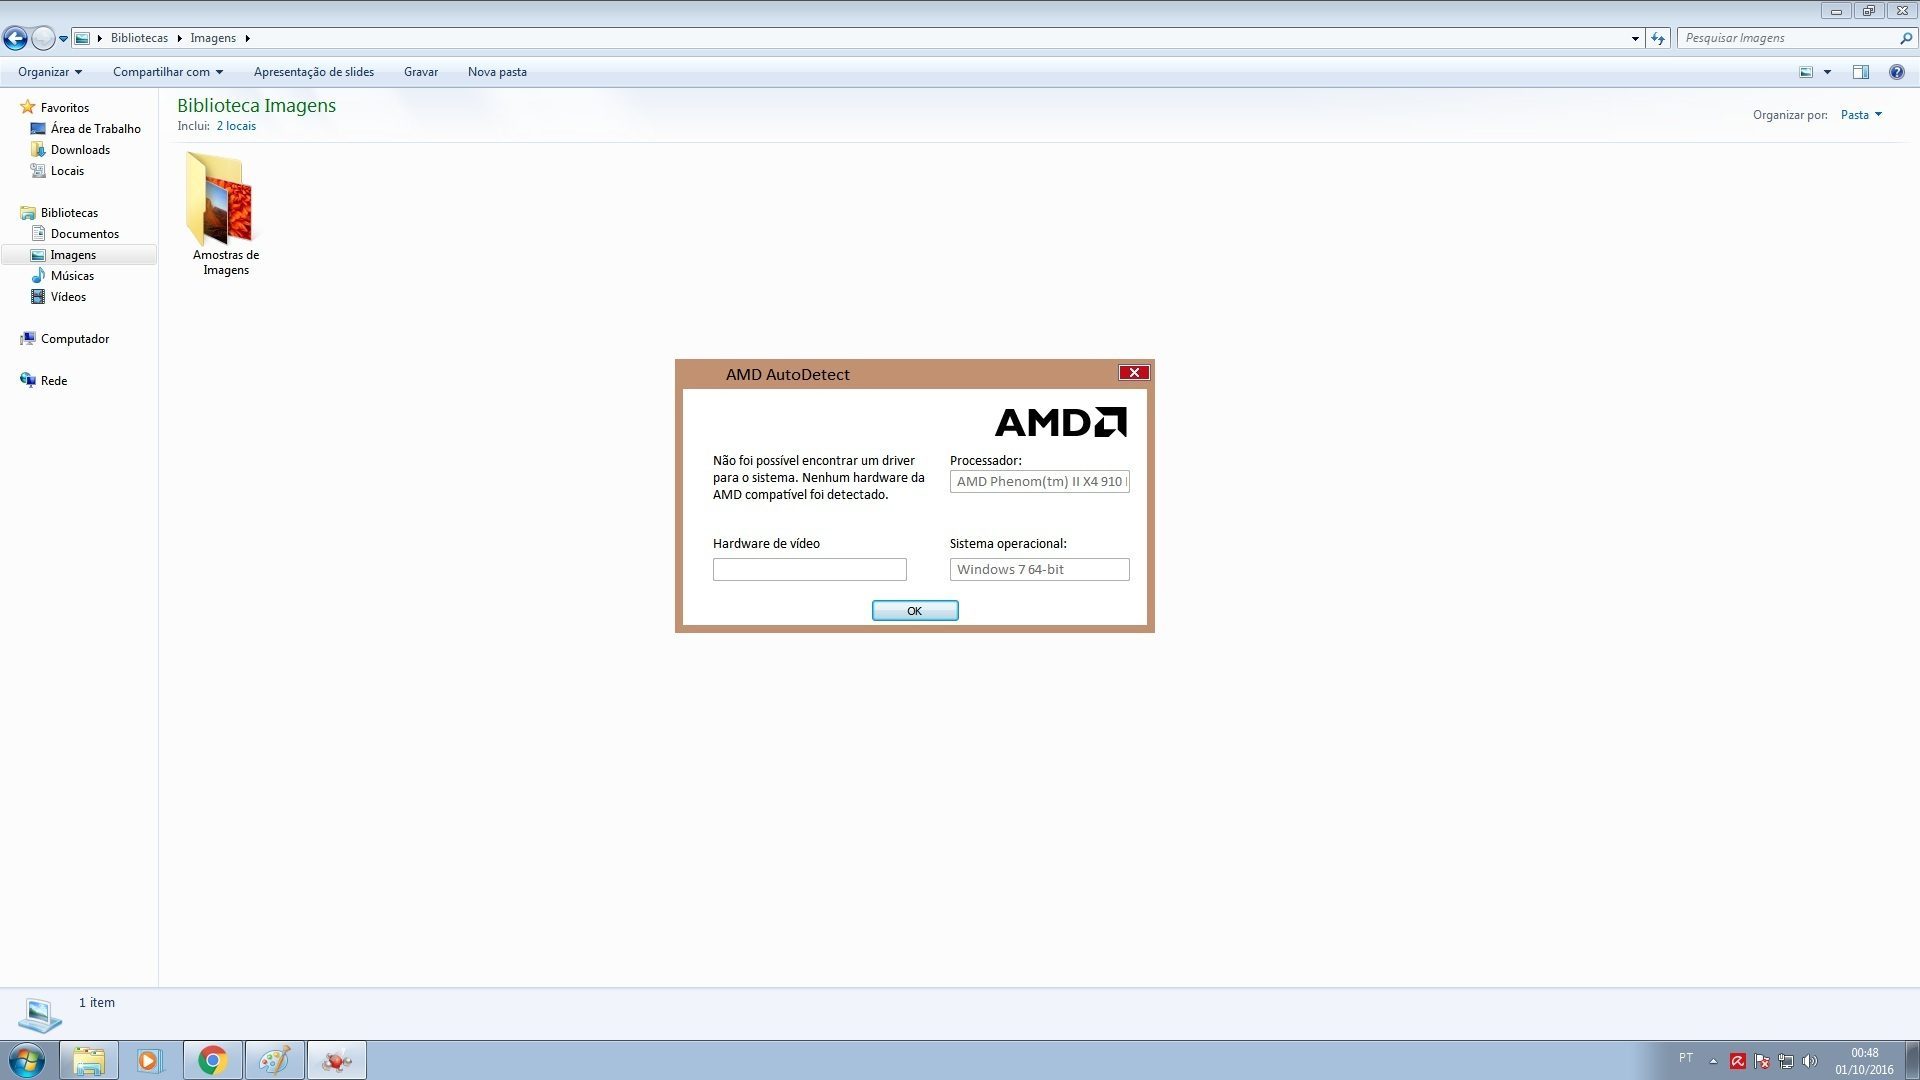Open Windows Media Player from taskbar
This screenshot has height=1080, width=1920.
coord(150,1060)
